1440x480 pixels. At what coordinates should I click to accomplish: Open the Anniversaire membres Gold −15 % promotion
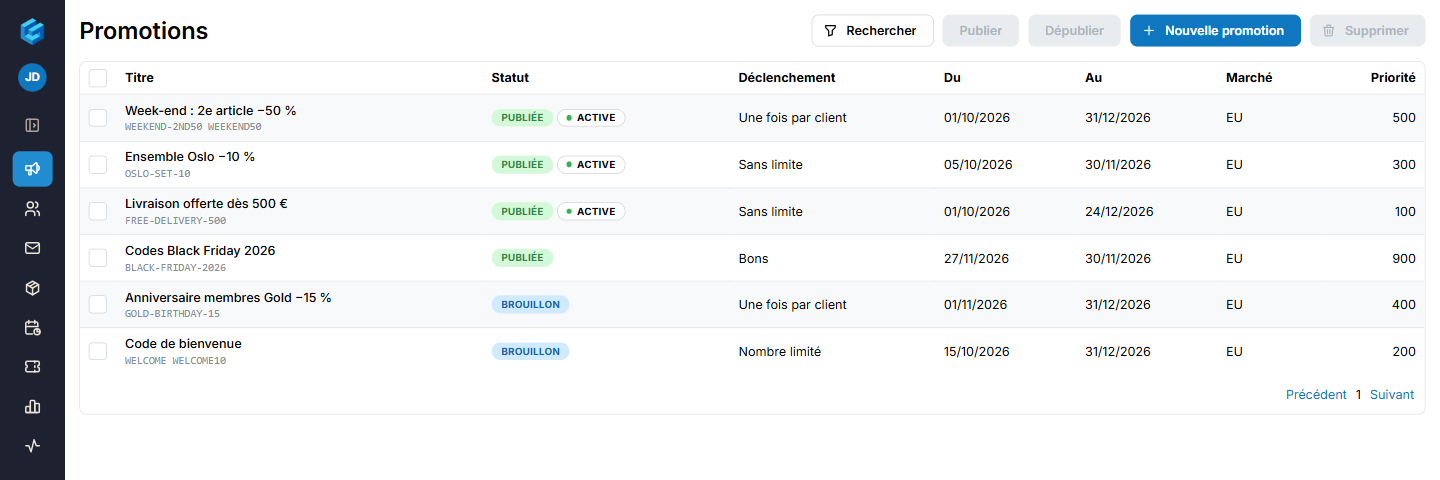pos(228,297)
